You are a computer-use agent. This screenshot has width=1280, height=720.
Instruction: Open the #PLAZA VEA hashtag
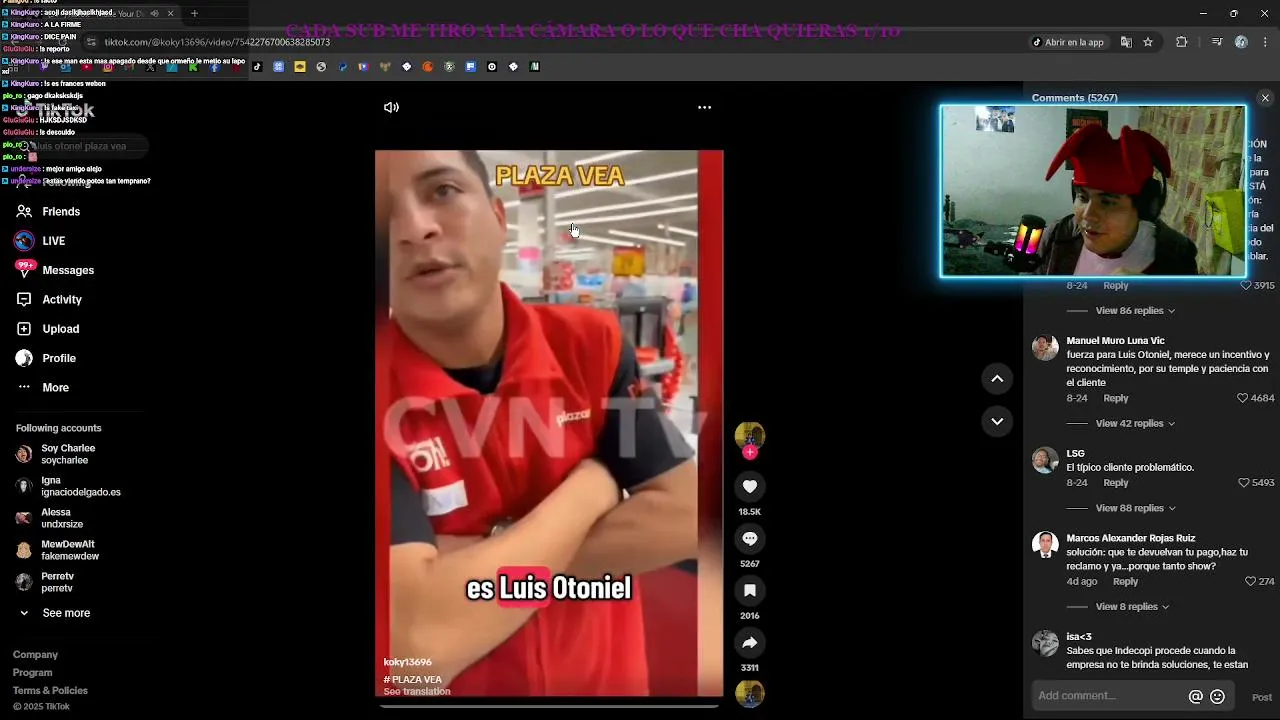pos(412,680)
